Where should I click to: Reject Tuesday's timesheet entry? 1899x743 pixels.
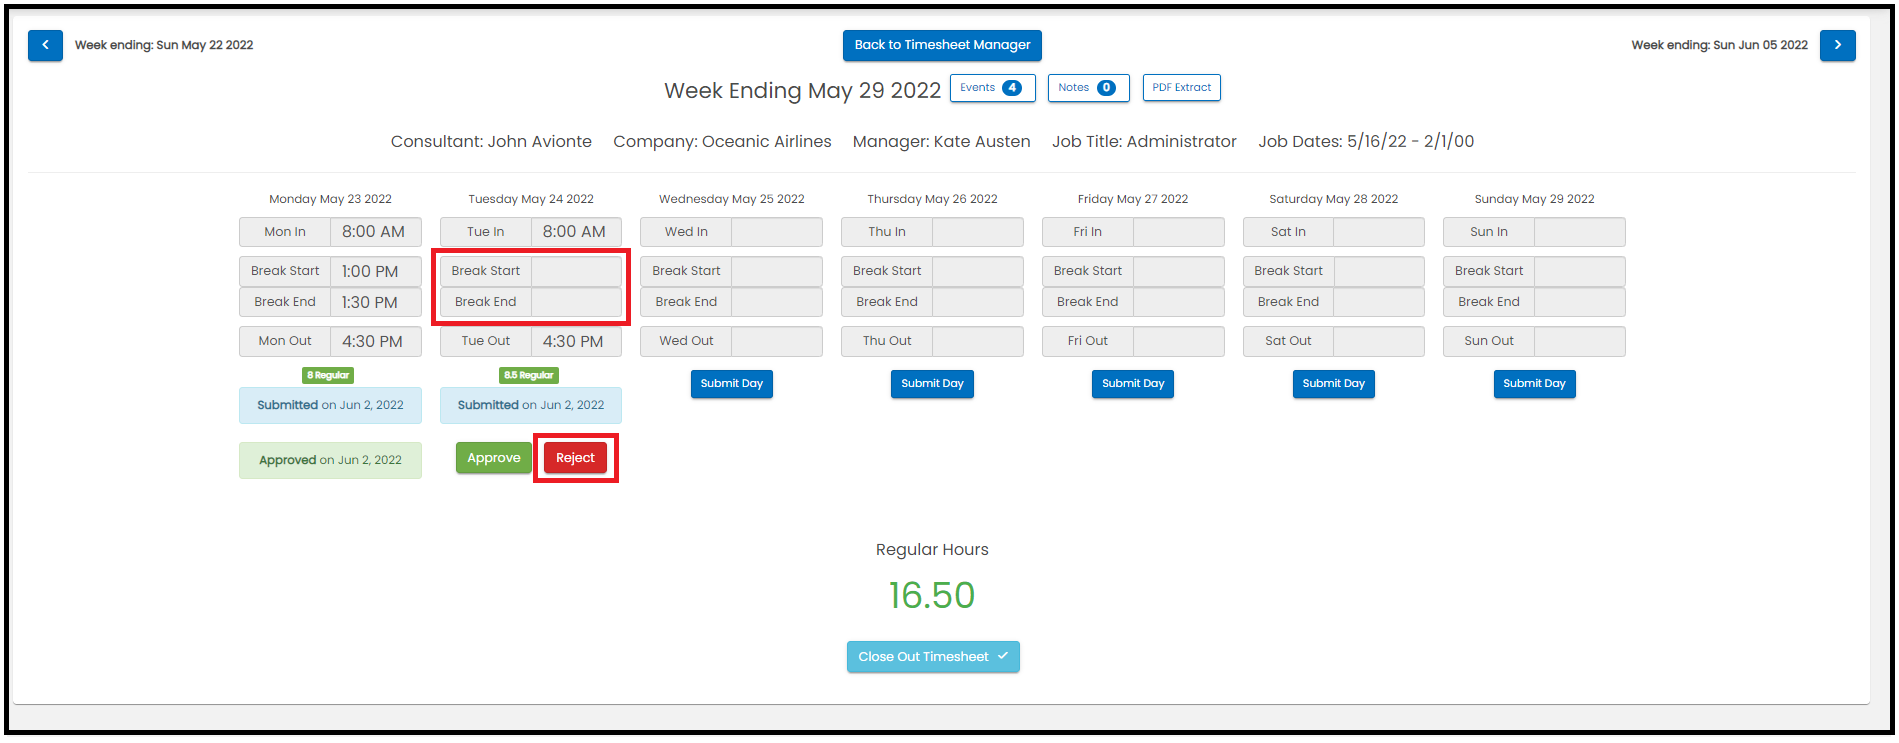point(575,458)
